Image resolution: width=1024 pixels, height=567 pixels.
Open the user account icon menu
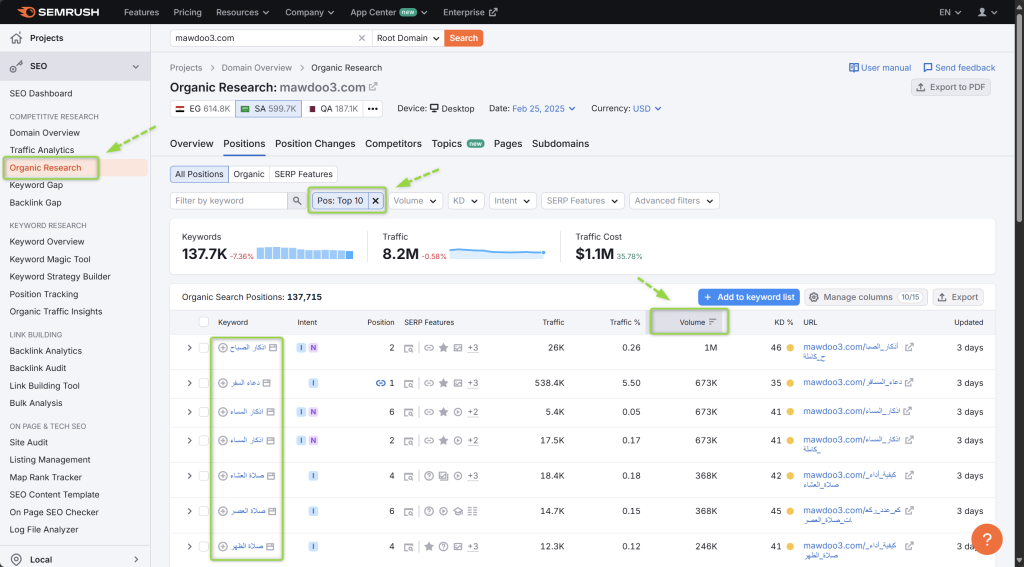(987, 12)
